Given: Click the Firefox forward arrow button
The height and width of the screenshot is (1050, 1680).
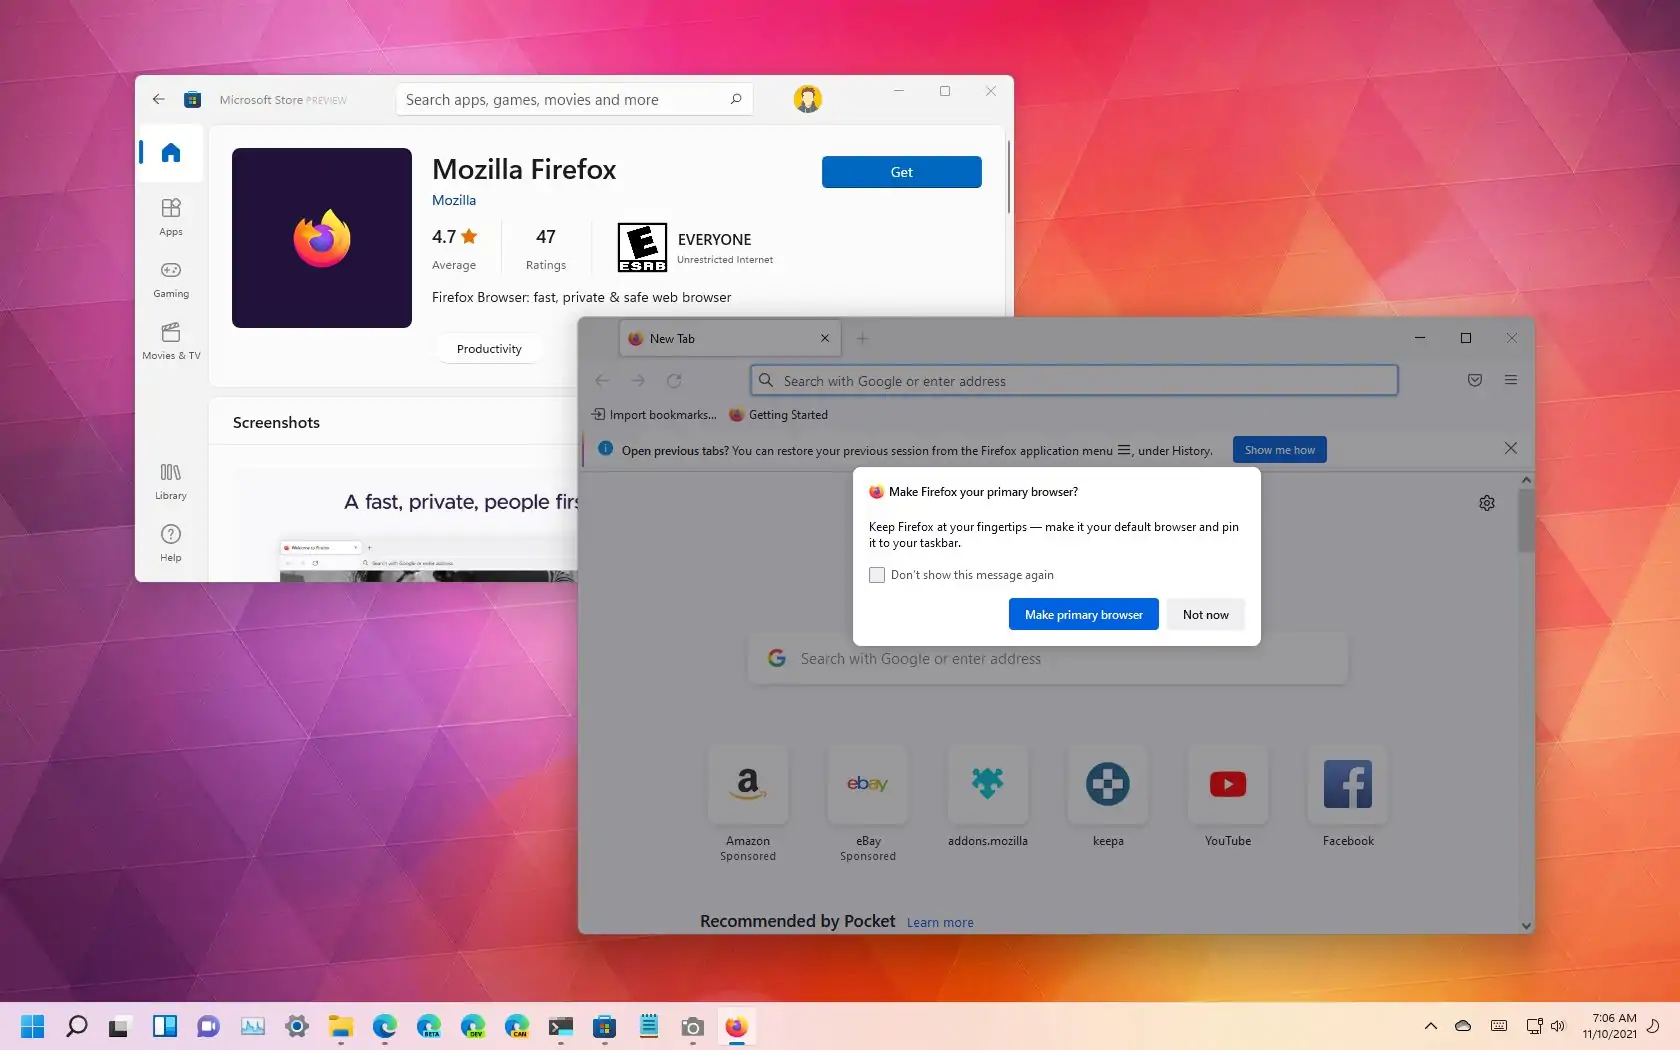Looking at the screenshot, I should point(638,380).
